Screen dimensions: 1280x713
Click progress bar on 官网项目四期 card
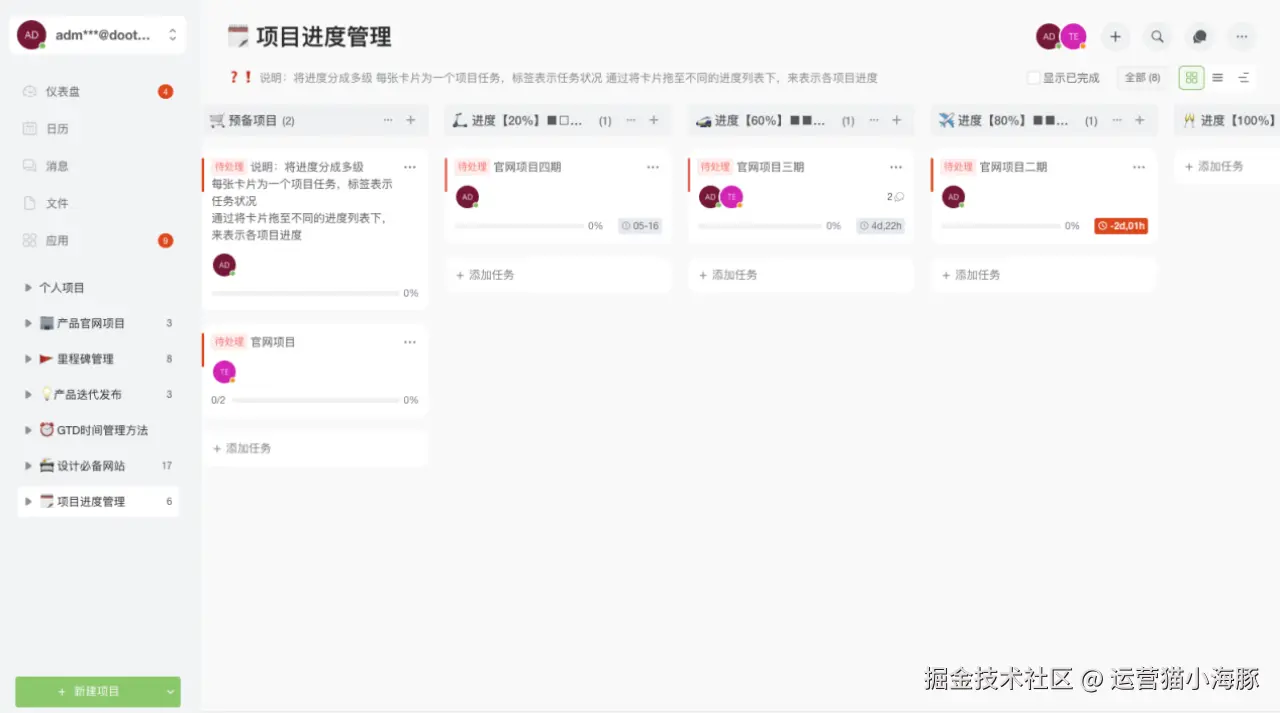tap(519, 226)
